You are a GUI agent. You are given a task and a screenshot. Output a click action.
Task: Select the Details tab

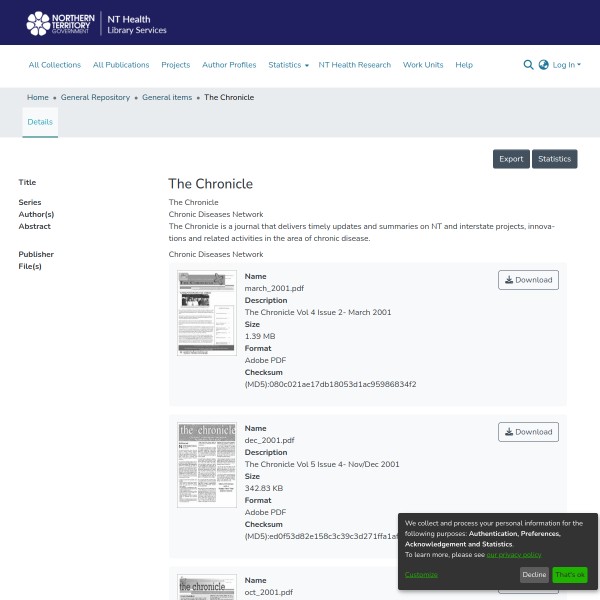point(40,121)
